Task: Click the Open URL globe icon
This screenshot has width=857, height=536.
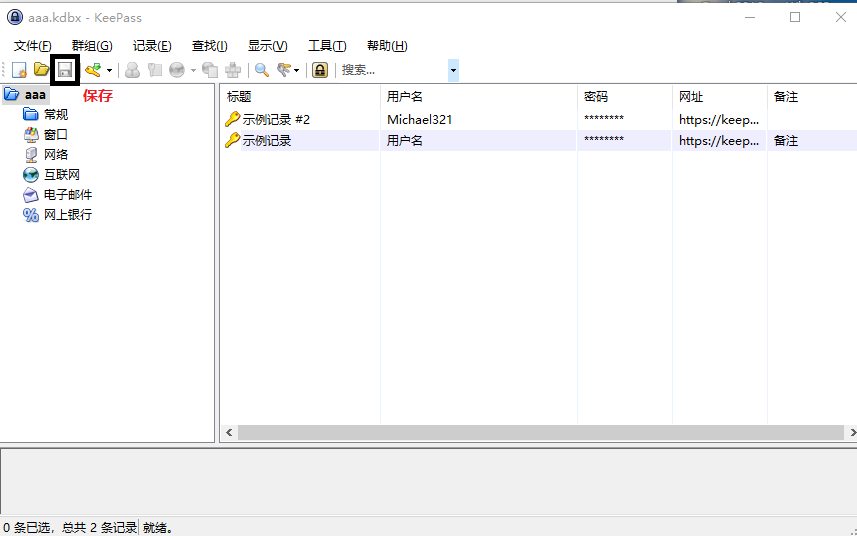Action: click(177, 70)
